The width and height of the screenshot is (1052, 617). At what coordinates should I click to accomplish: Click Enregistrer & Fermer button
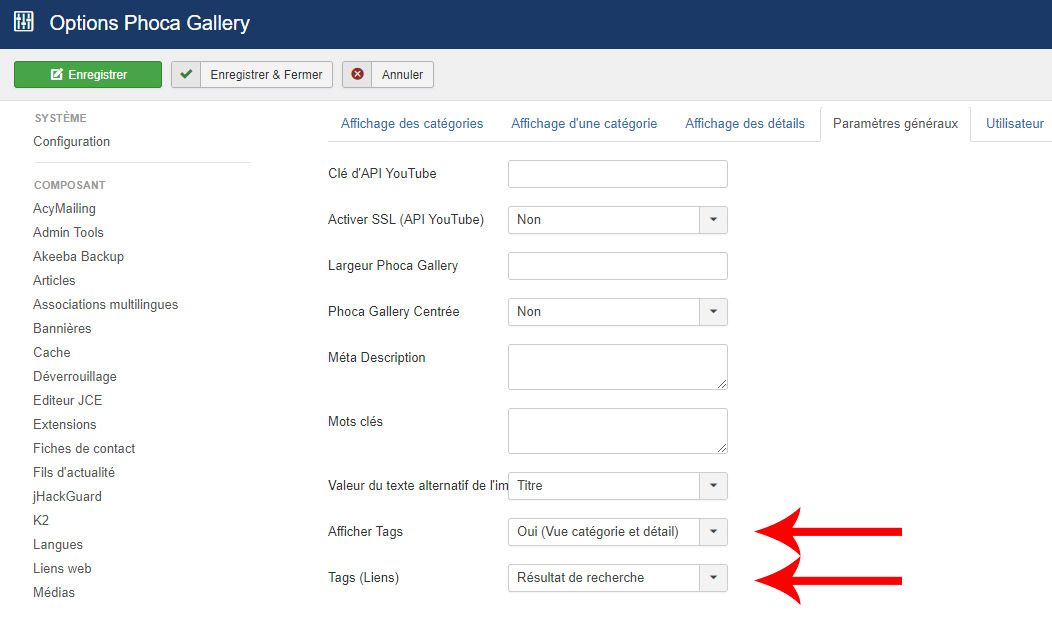[x=252, y=74]
